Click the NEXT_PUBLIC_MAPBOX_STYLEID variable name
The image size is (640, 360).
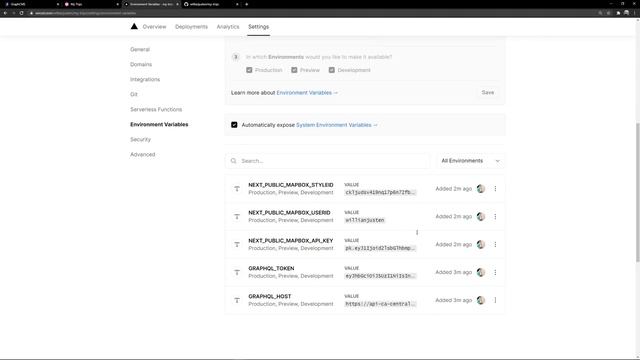(291, 185)
